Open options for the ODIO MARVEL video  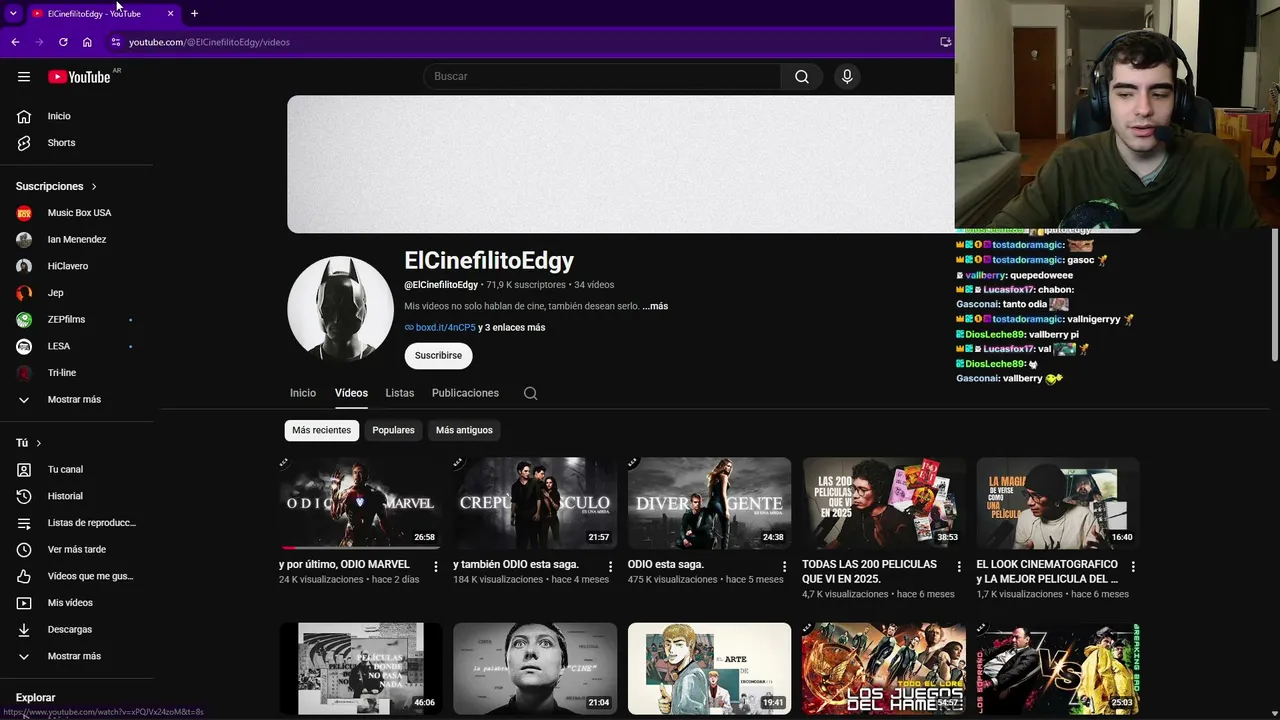coord(436,567)
